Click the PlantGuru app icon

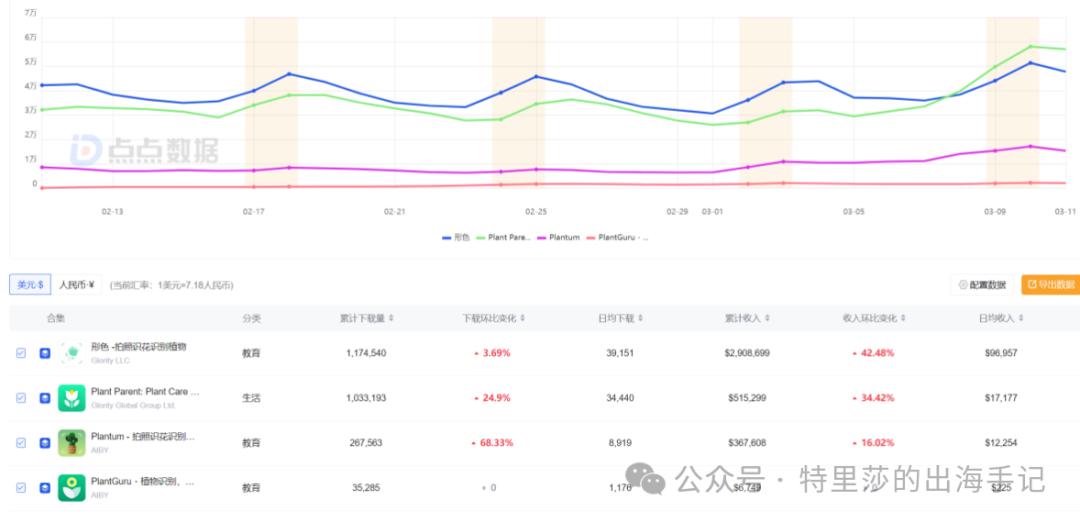pyautogui.click(x=72, y=488)
